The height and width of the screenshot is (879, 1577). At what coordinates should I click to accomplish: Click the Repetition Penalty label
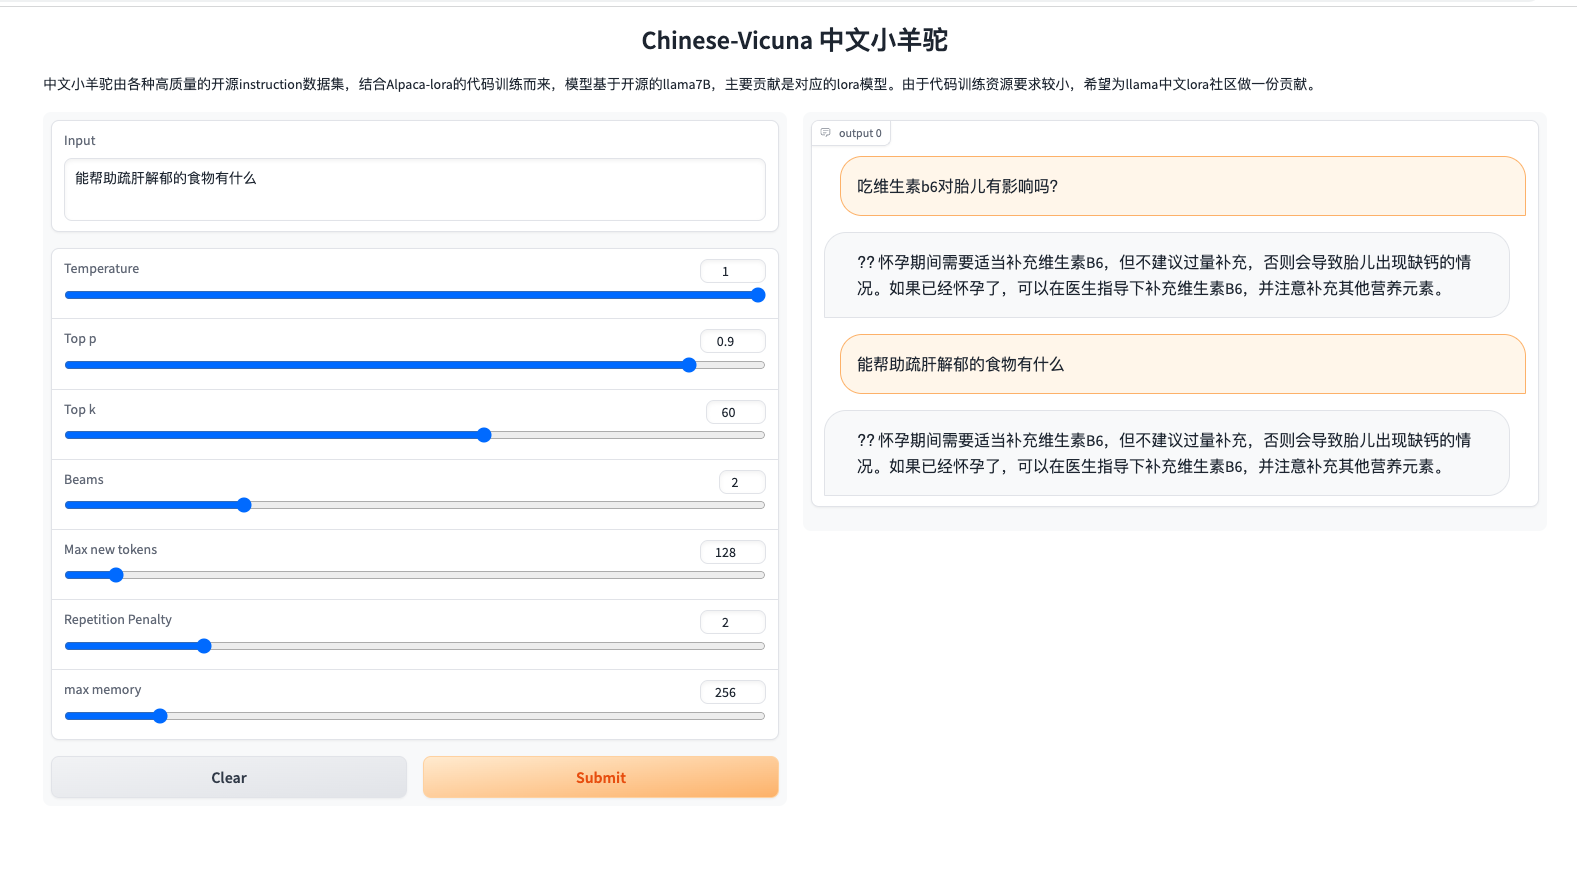pos(118,619)
